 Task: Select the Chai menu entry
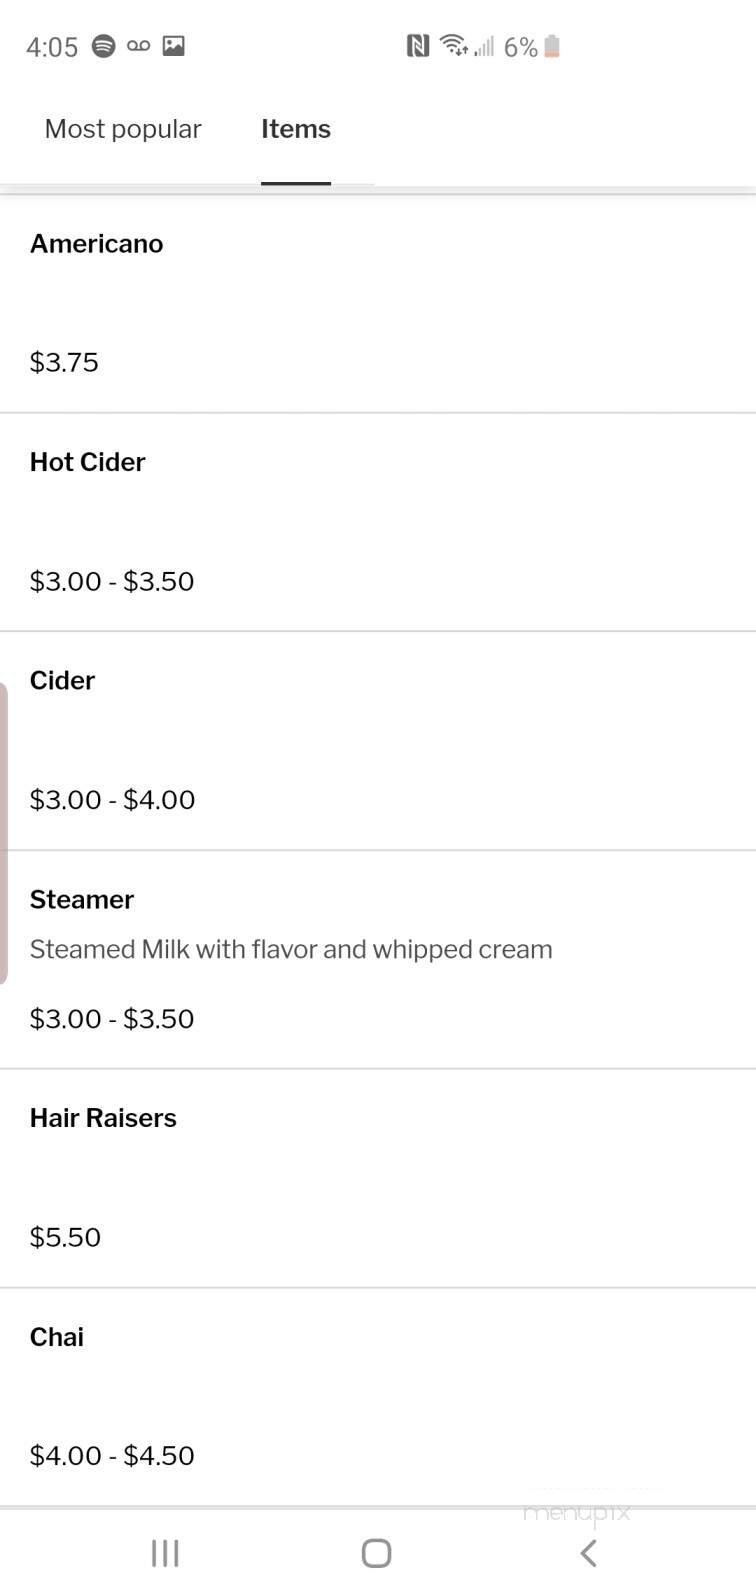56,1336
